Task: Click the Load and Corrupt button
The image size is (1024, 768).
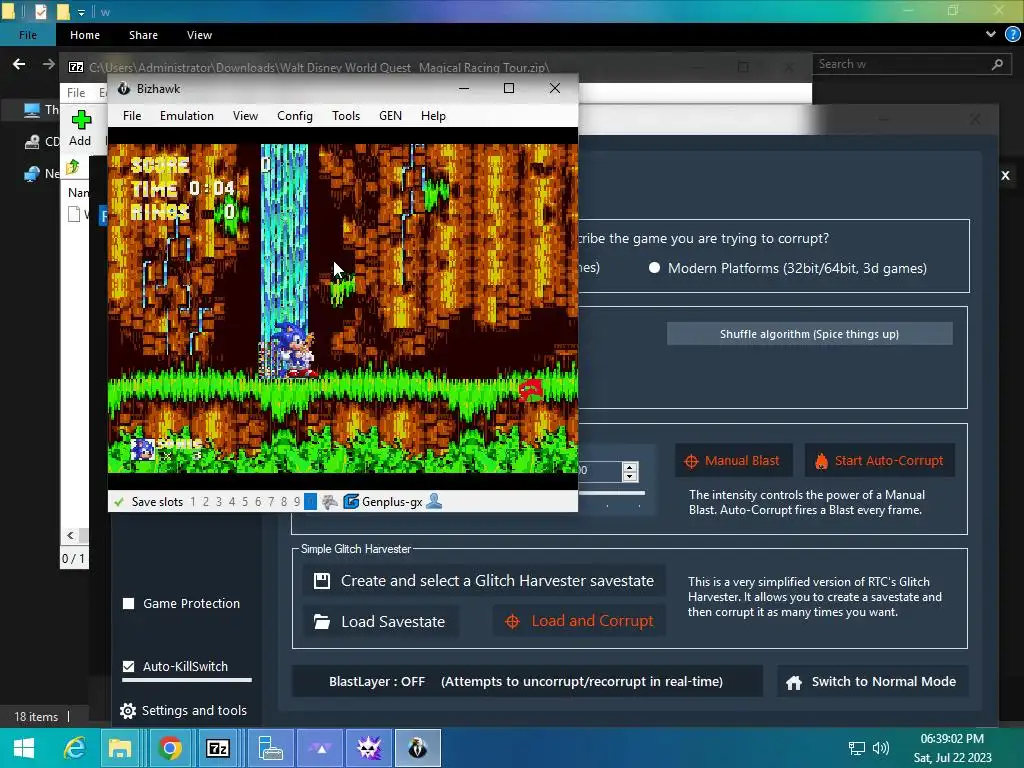Action: point(579,621)
